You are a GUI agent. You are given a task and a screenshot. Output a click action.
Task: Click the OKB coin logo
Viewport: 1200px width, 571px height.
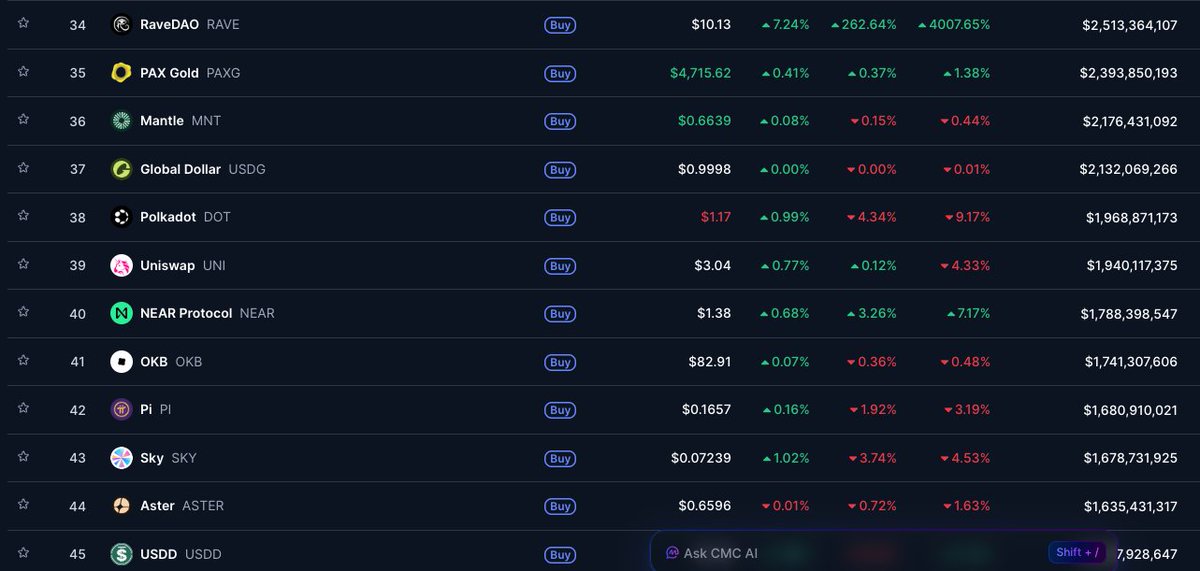121,361
